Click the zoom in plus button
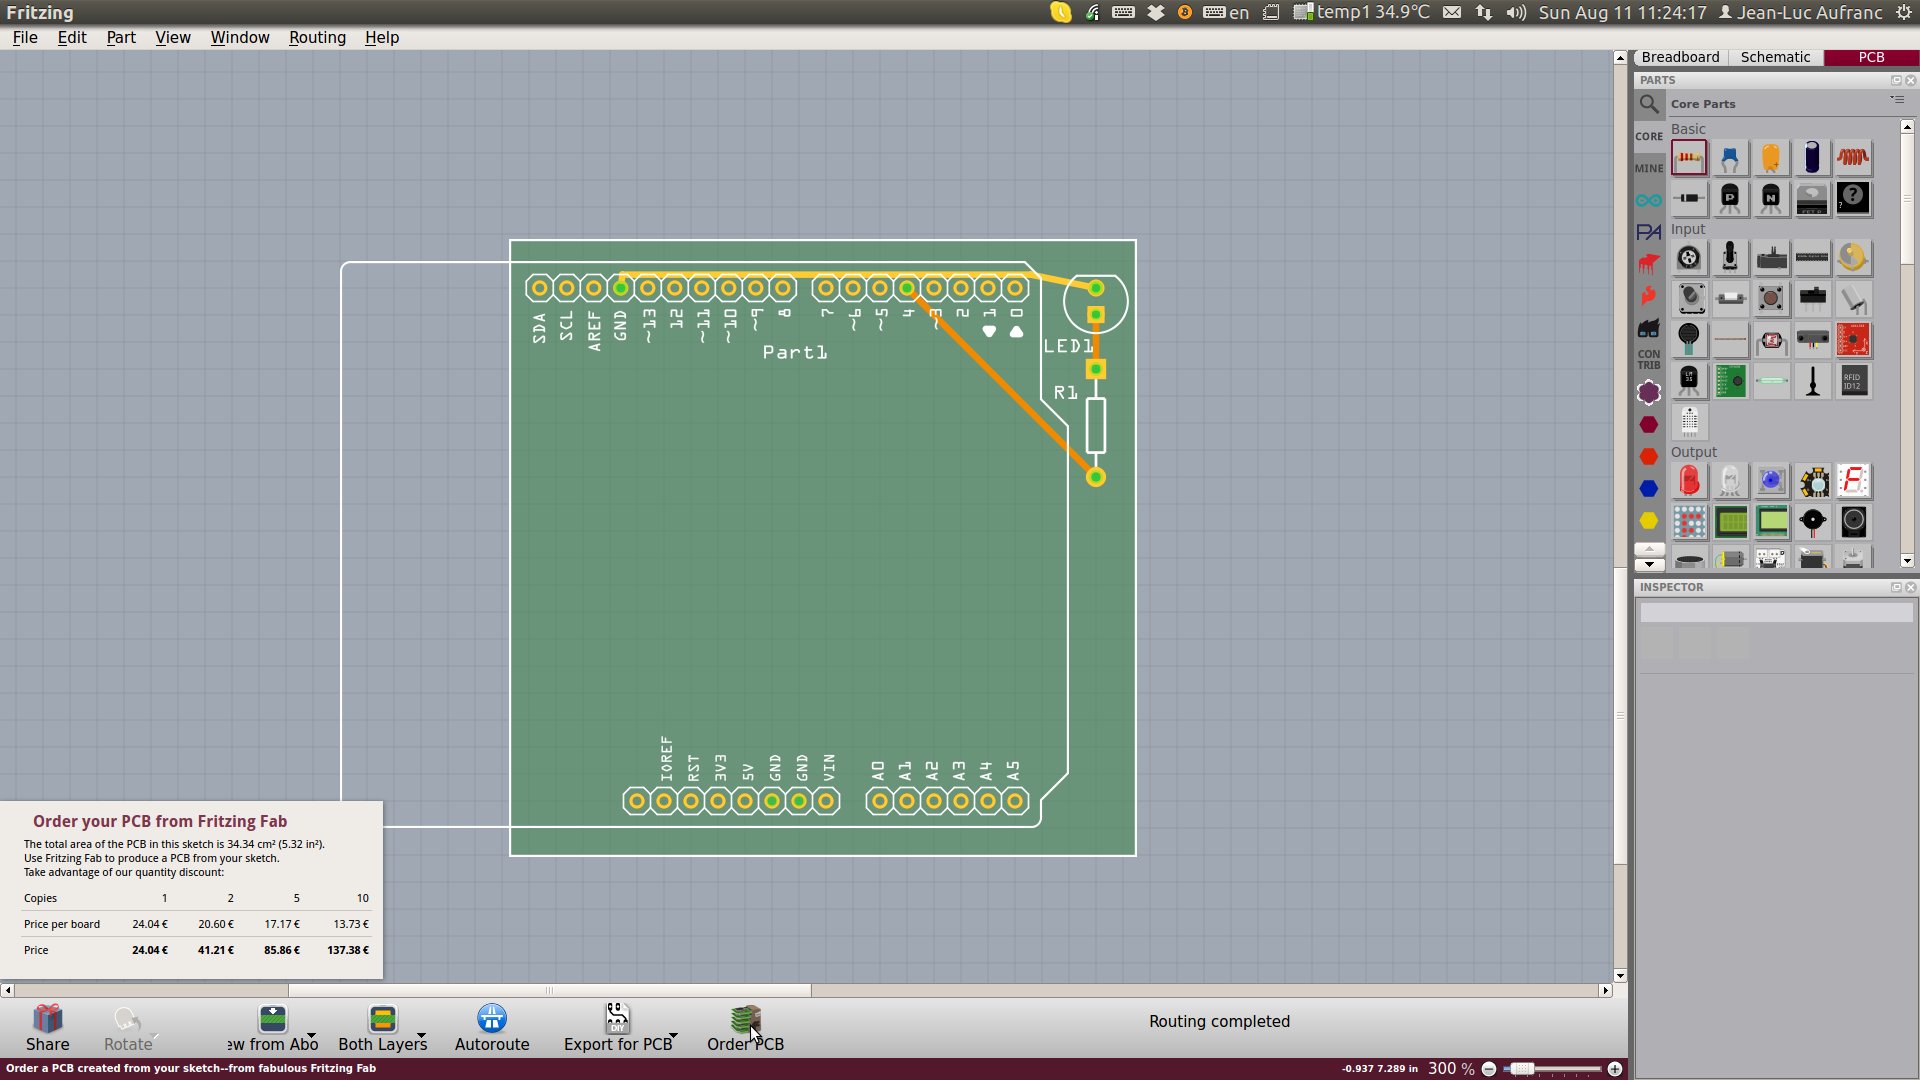Viewport: 1920px width, 1080px height. (x=1614, y=1069)
